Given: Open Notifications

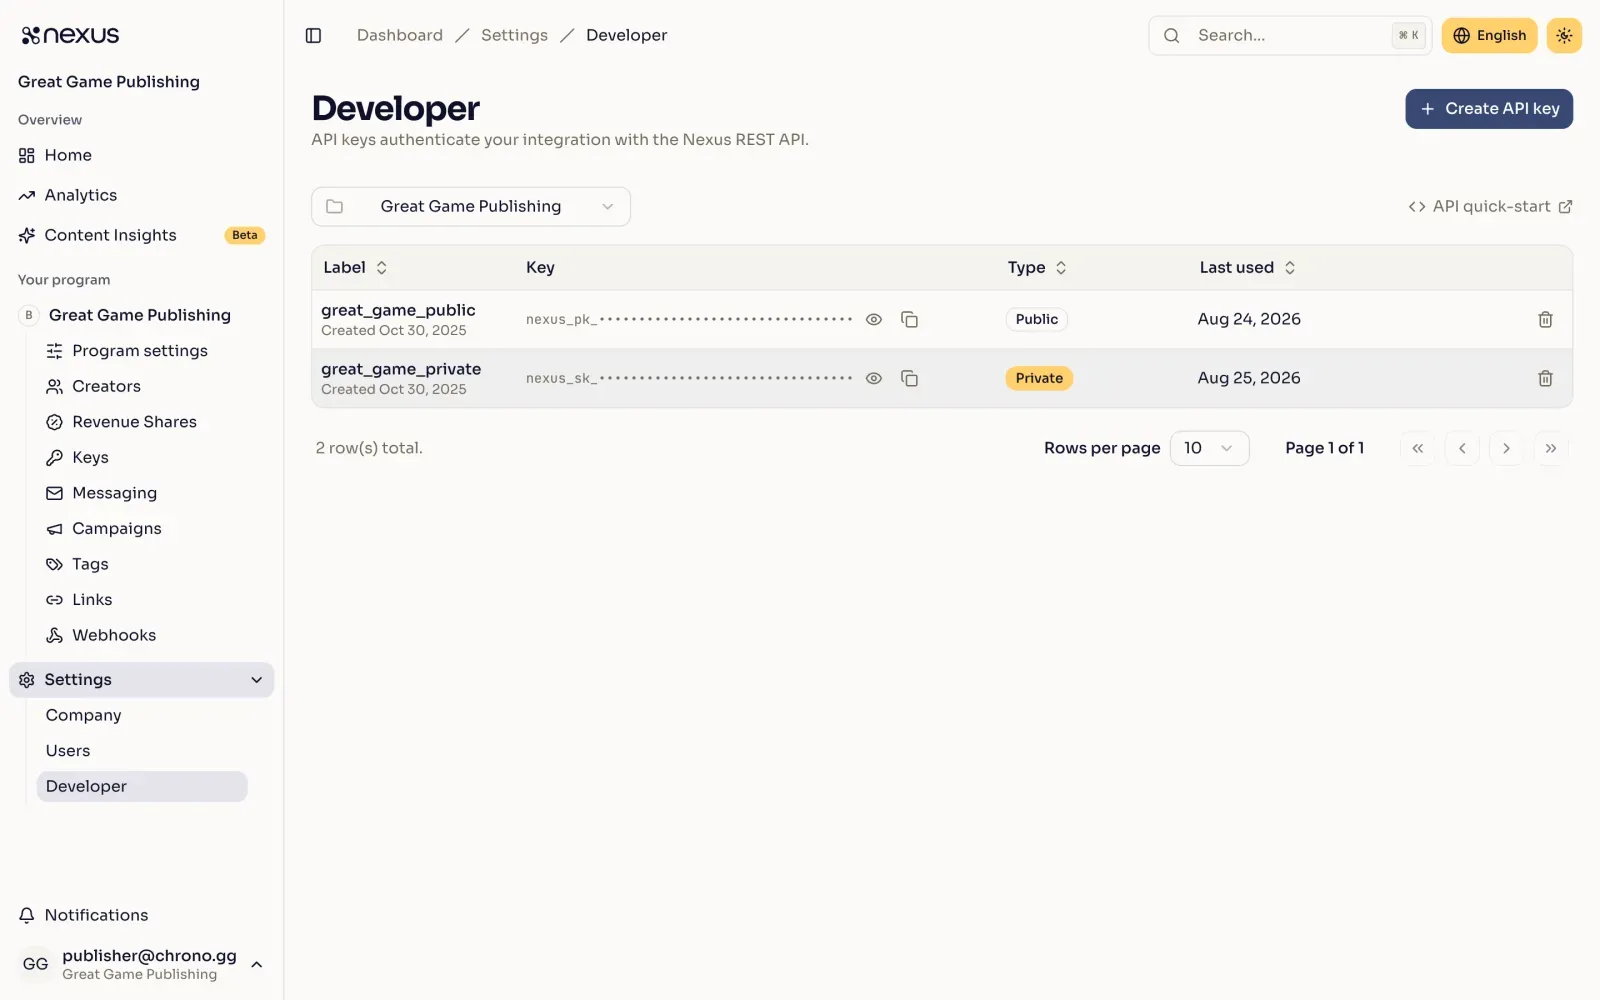Looking at the screenshot, I should [142, 915].
